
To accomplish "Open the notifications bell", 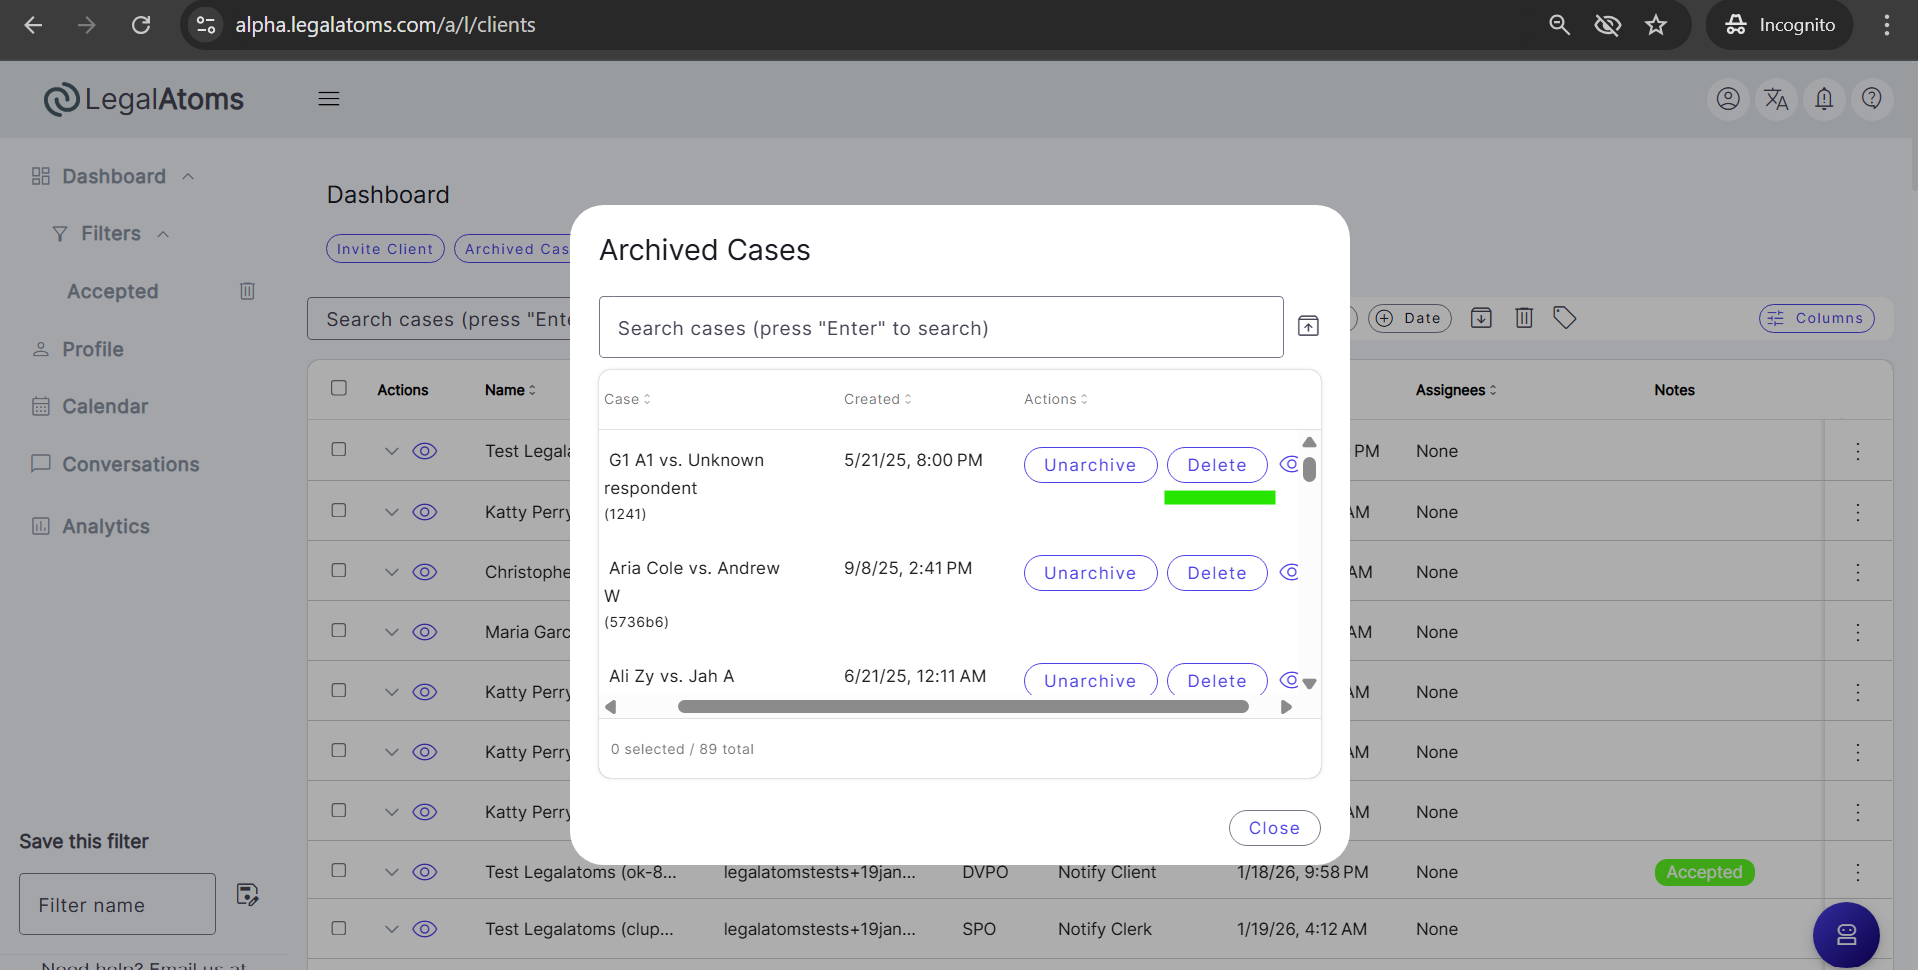I will click(1824, 99).
